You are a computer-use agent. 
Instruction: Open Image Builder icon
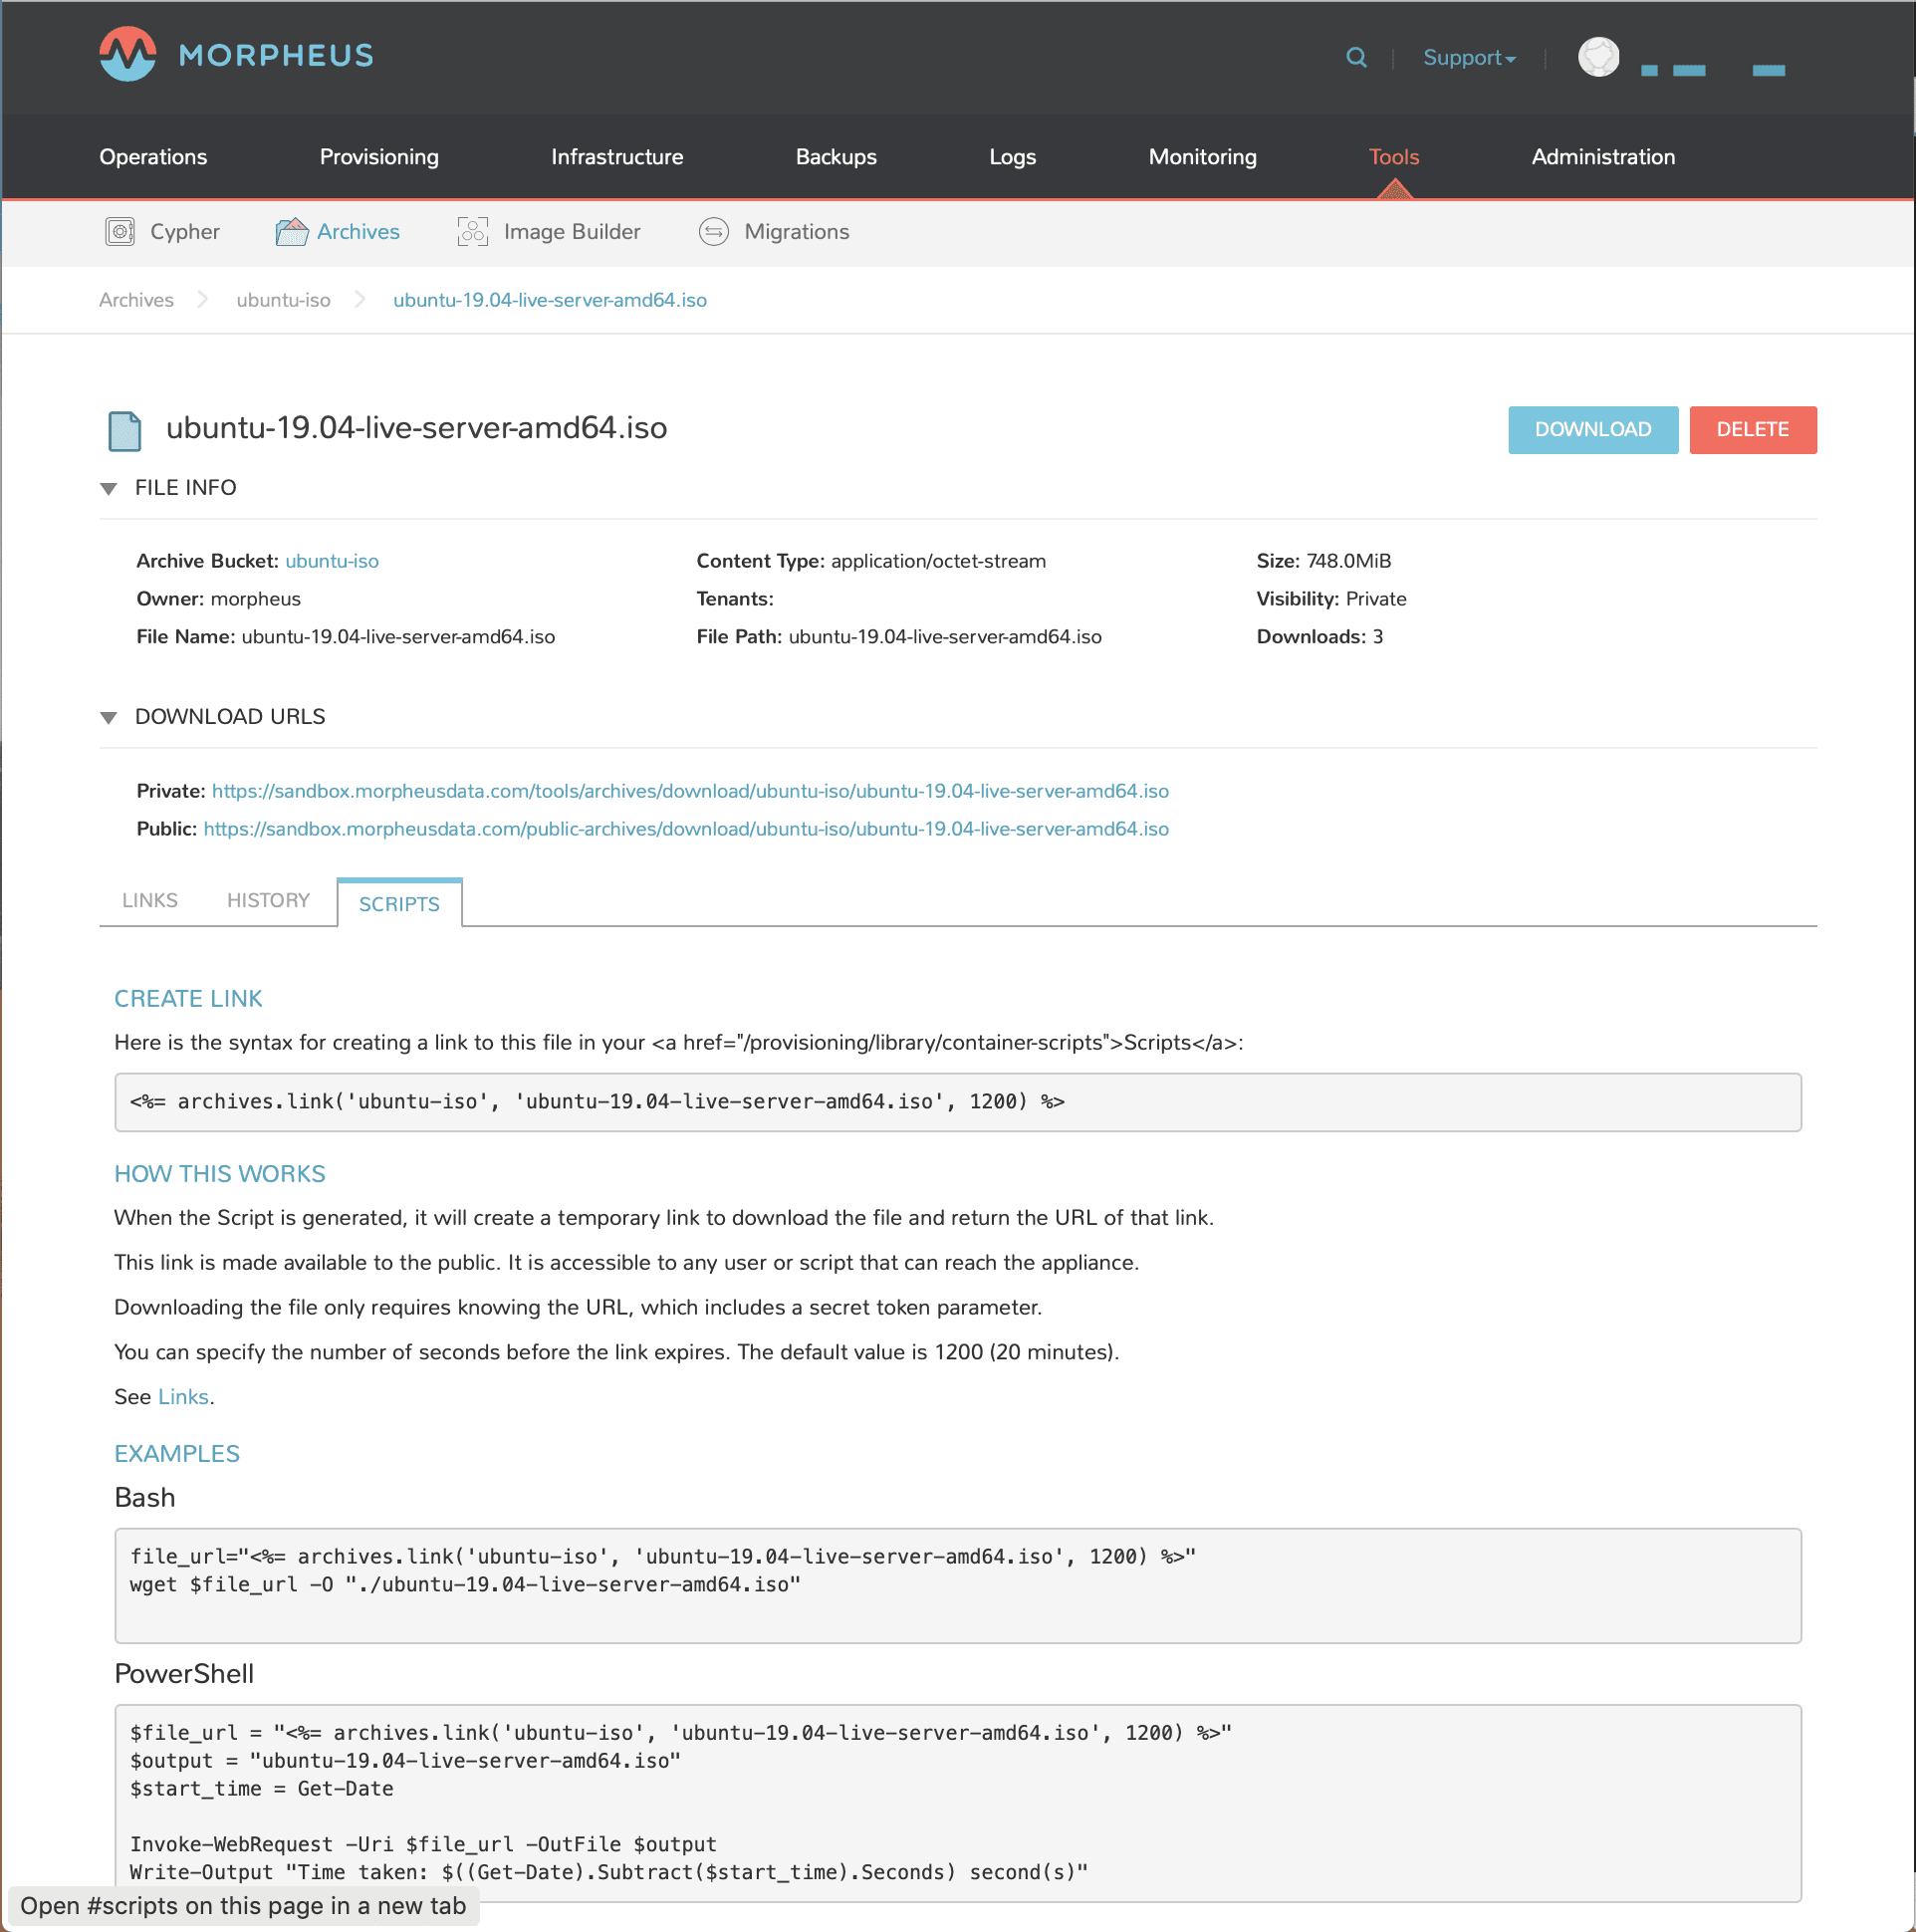click(x=472, y=232)
